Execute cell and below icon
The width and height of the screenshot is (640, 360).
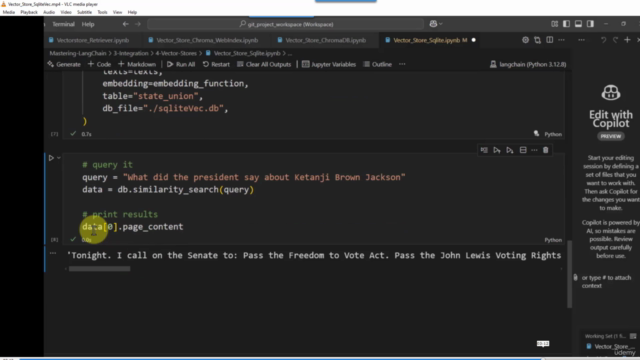(510, 150)
